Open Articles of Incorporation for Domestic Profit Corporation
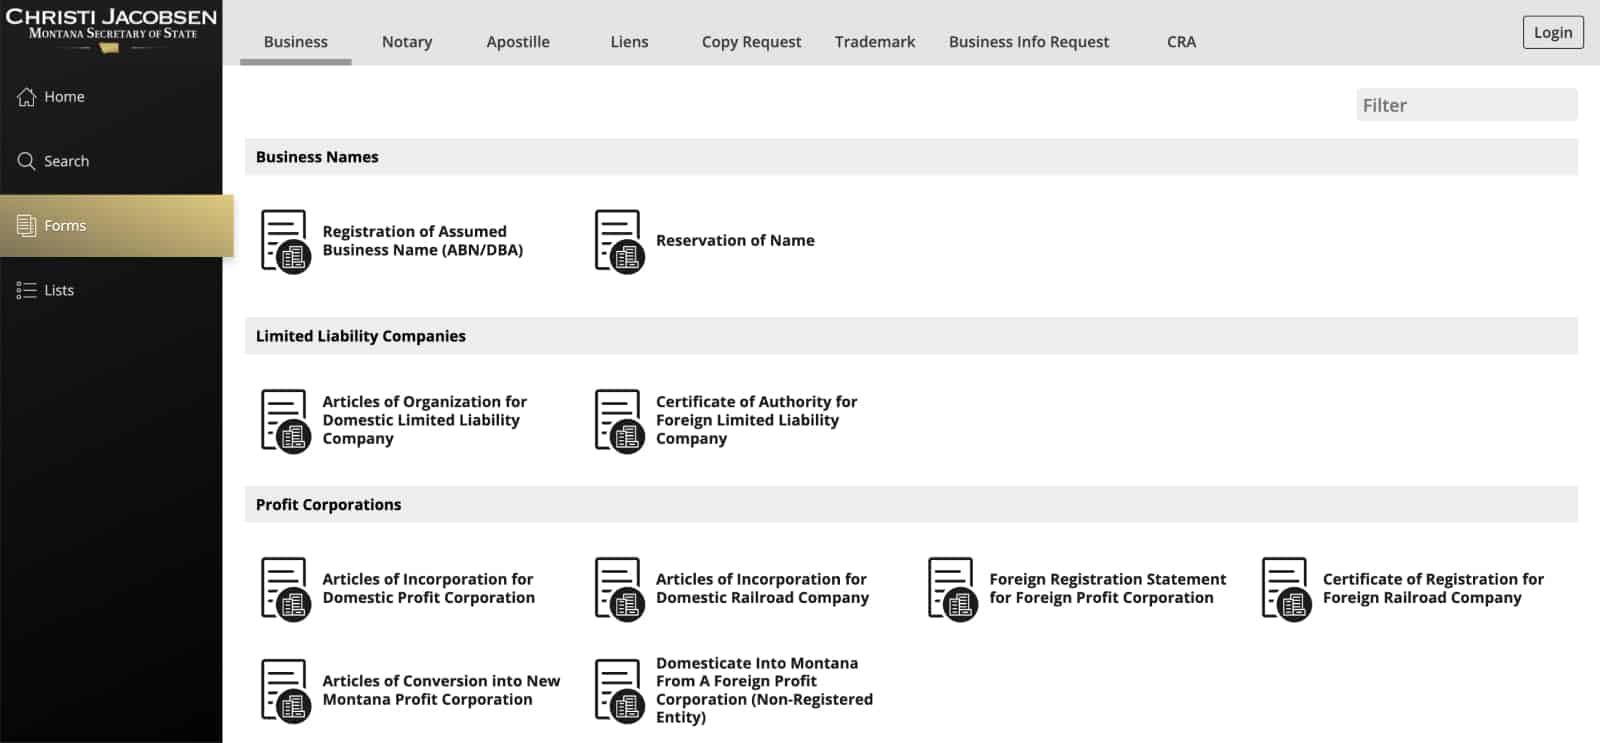Screen dimensions: 1600x743 (428, 589)
